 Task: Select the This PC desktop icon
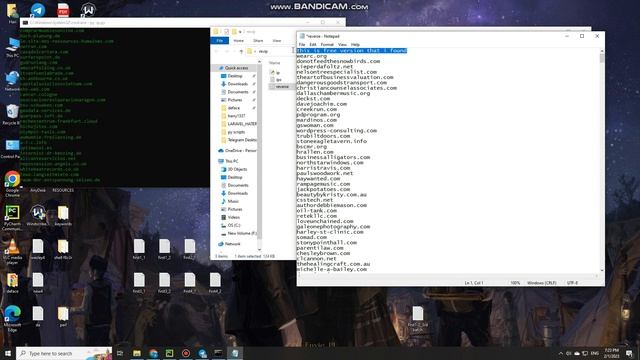tap(12, 47)
